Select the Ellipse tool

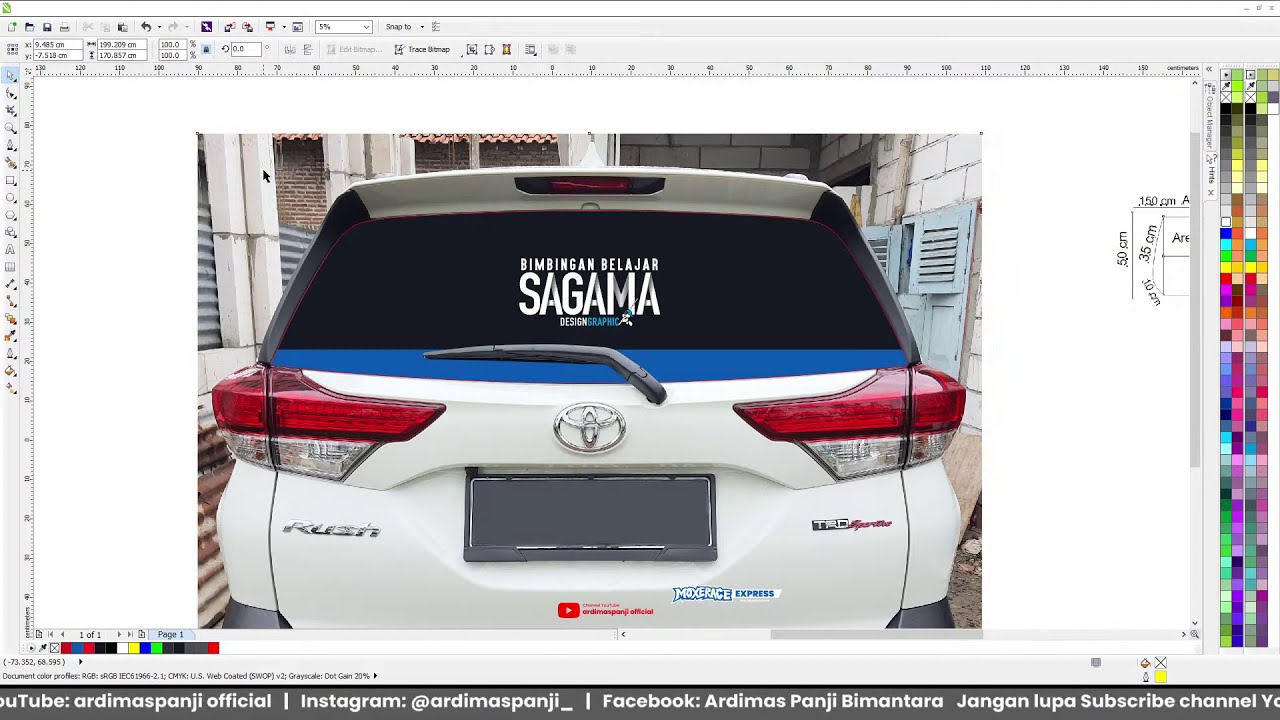10,197
